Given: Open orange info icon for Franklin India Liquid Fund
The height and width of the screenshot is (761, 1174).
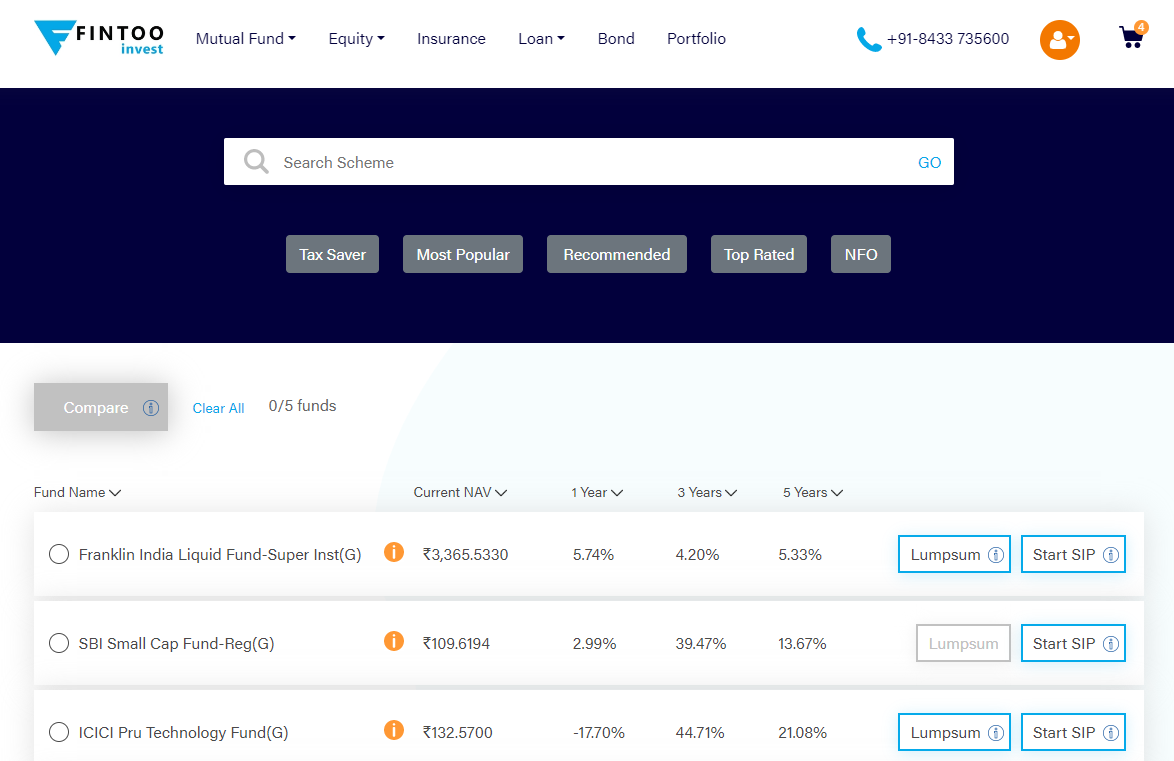Looking at the screenshot, I should pyautogui.click(x=394, y=552).
